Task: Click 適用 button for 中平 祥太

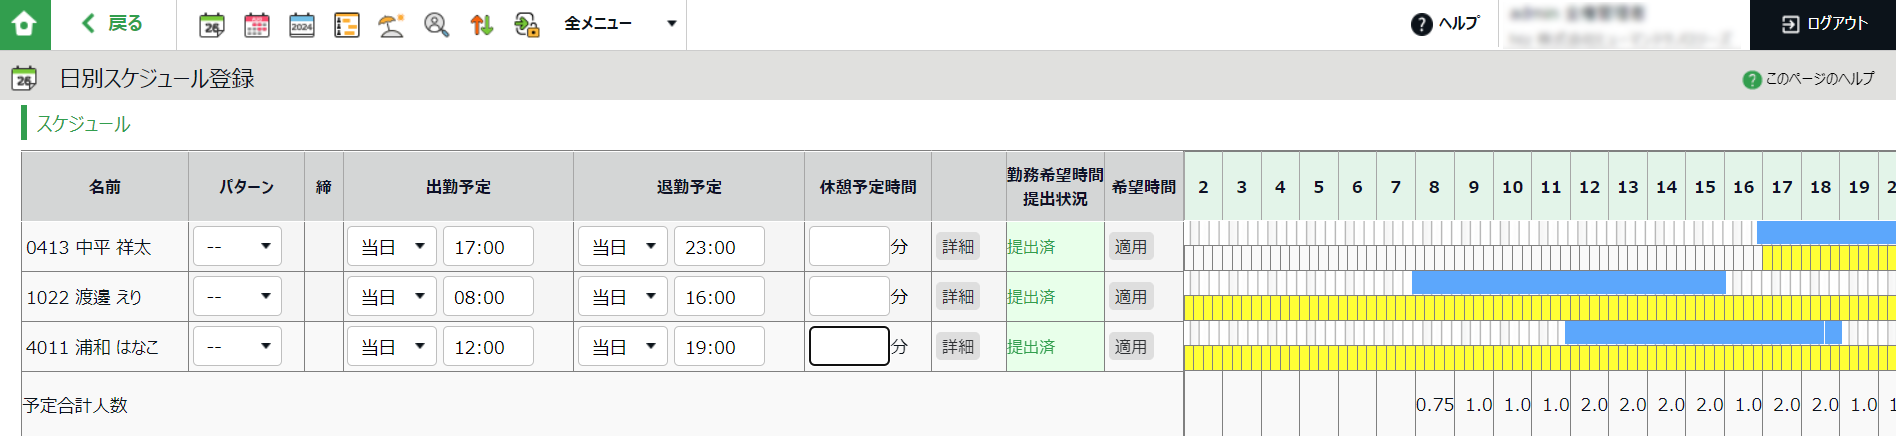Action: tap(1131, 246)
